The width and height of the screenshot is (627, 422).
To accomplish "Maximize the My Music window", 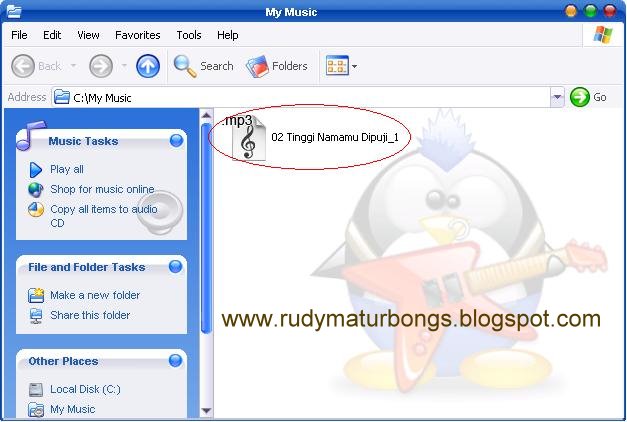I will (590, 11).
